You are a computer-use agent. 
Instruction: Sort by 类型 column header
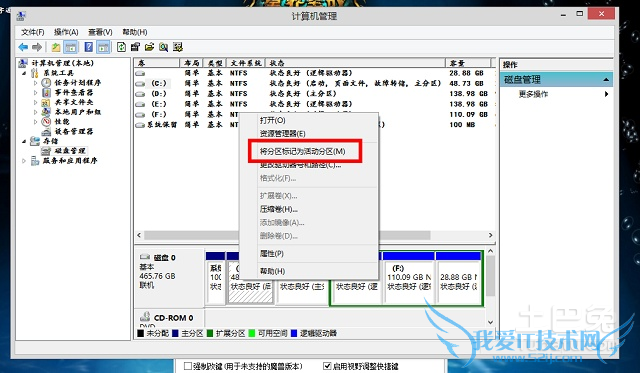click(x=215, y=63)
